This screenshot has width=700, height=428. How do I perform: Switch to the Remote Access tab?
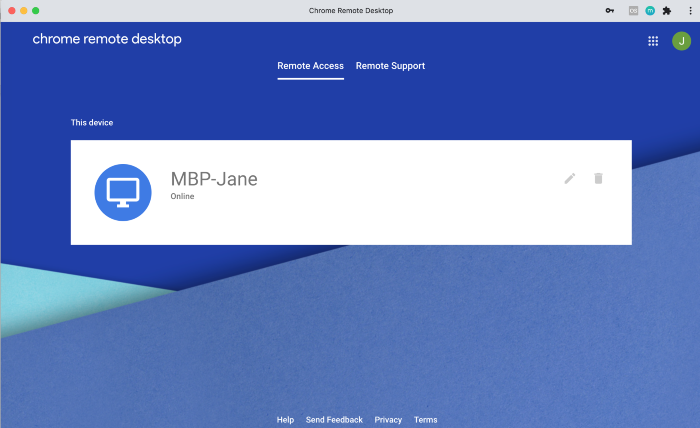click(x=310, y=66)
